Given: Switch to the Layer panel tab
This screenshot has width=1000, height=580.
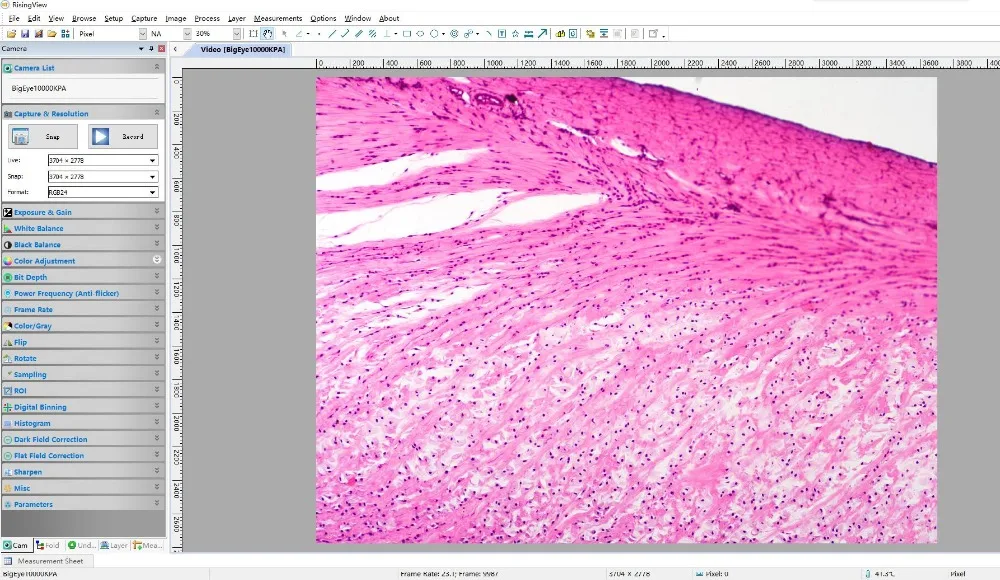Looking at the screenshot, I should point(114,546).
